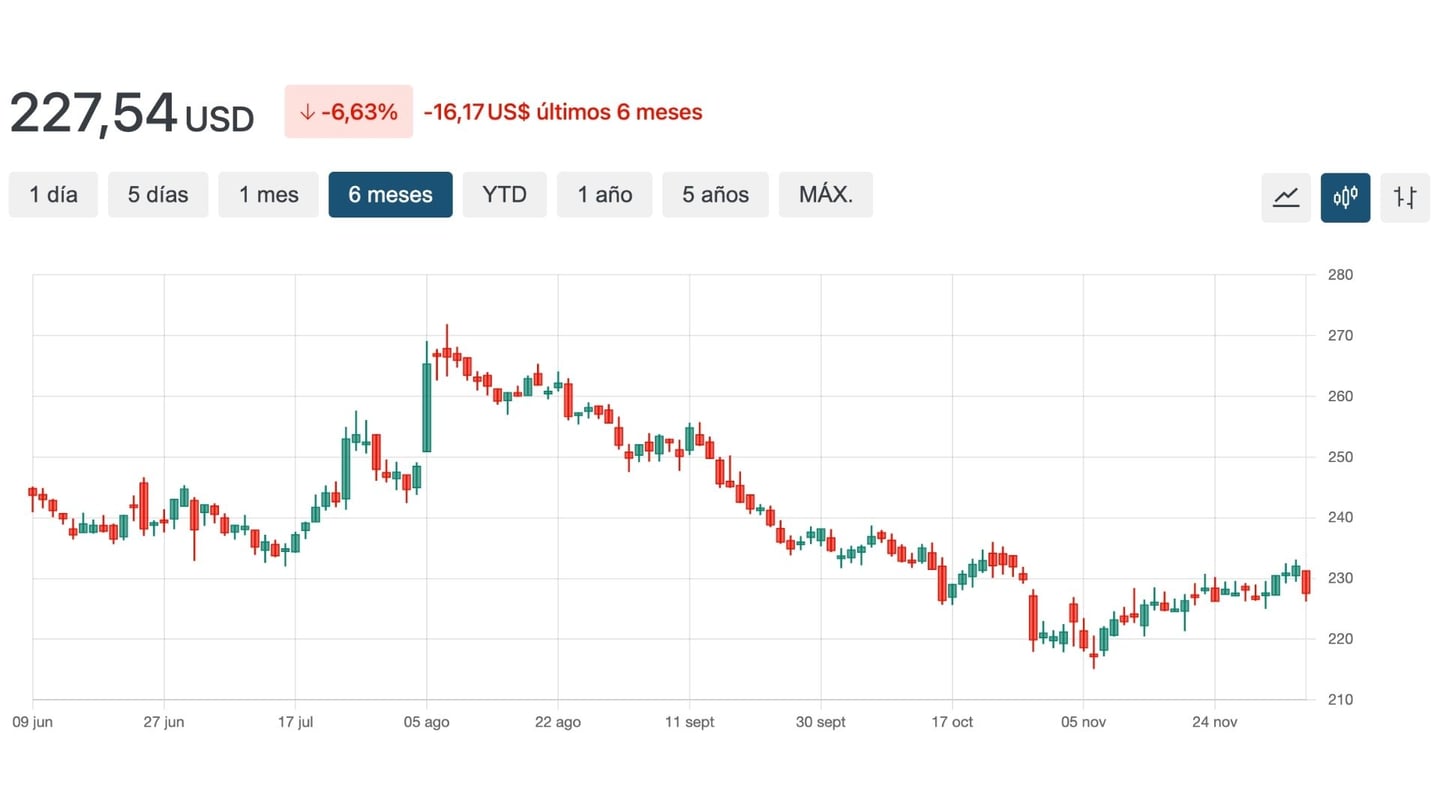The width and height of the screenshot is (1440, 810).
Task: Show the MÁX. full history range
Action: click(825, 195)
